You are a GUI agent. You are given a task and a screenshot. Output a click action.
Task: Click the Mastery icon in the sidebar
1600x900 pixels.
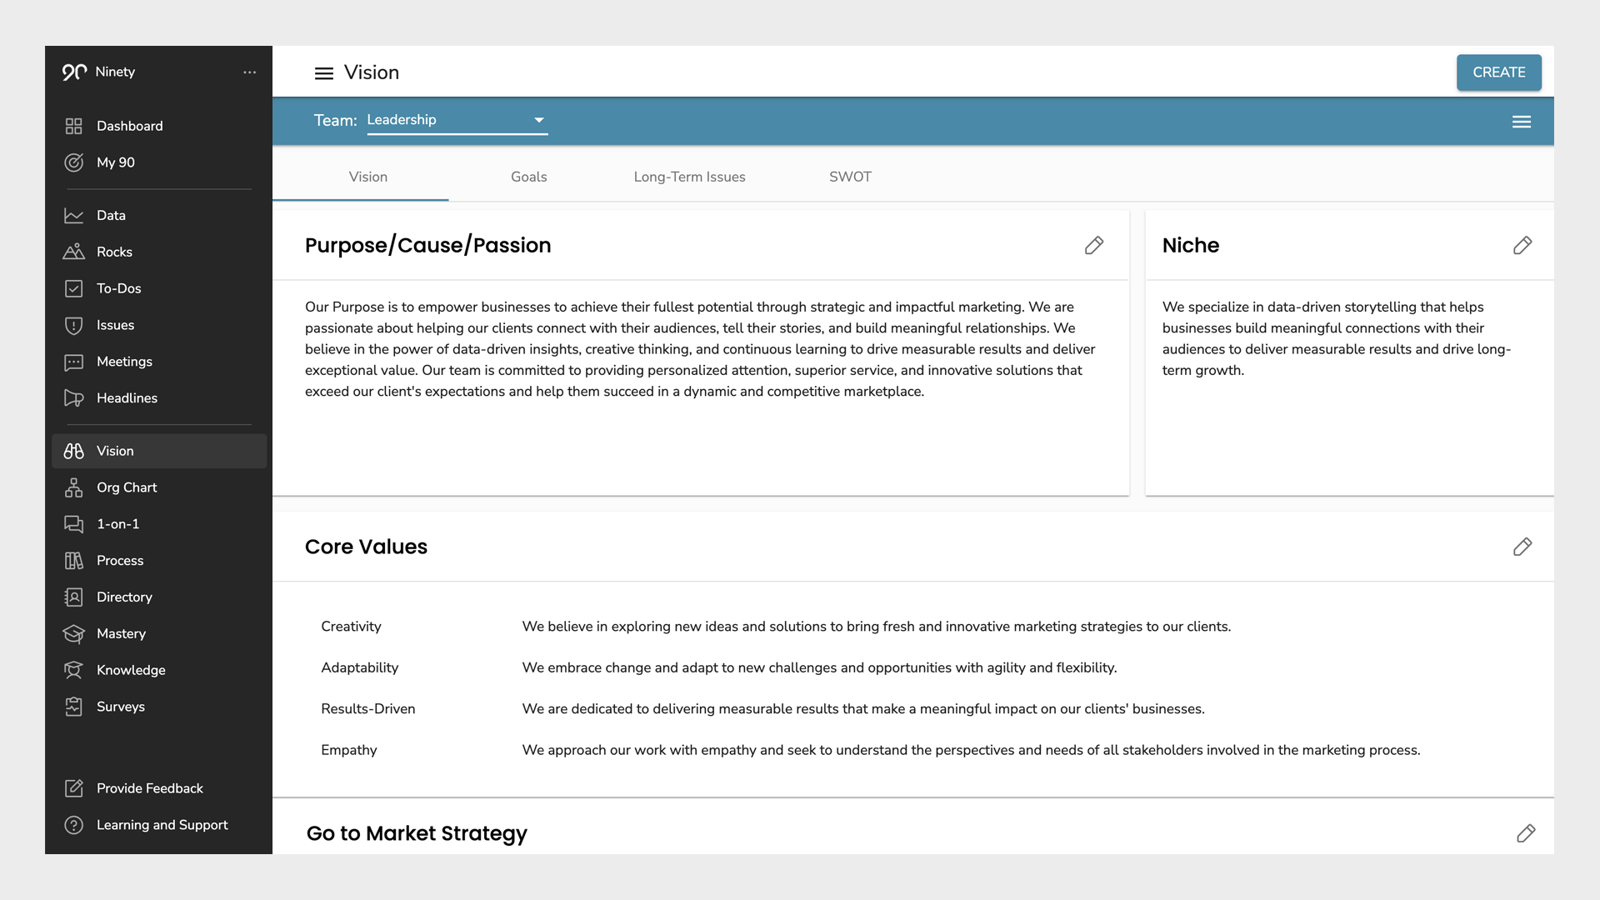(75, 633)
